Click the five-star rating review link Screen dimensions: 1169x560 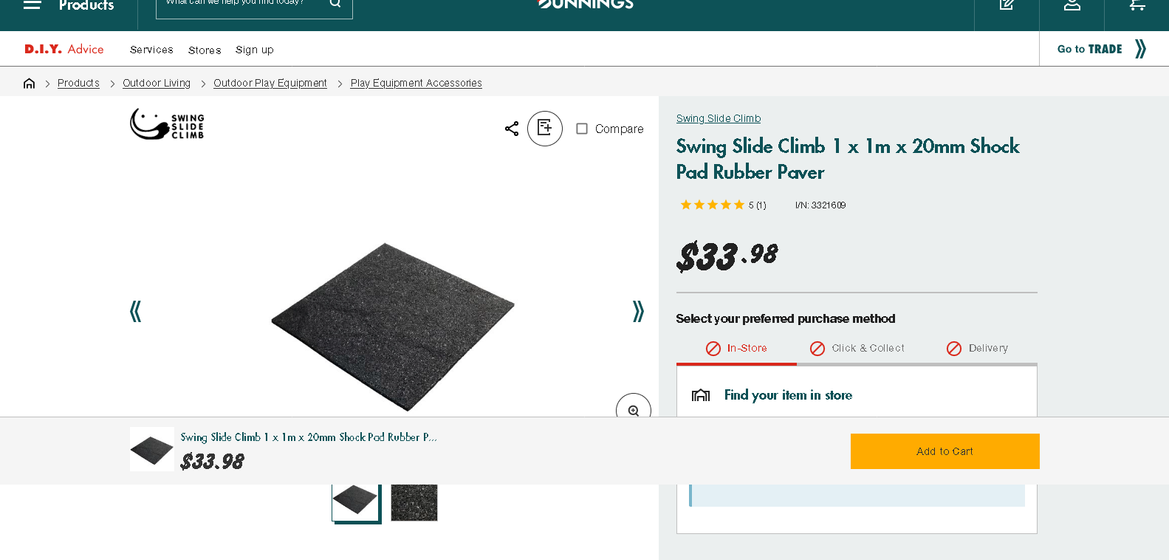pyautogui.click(x=722, y=205)
